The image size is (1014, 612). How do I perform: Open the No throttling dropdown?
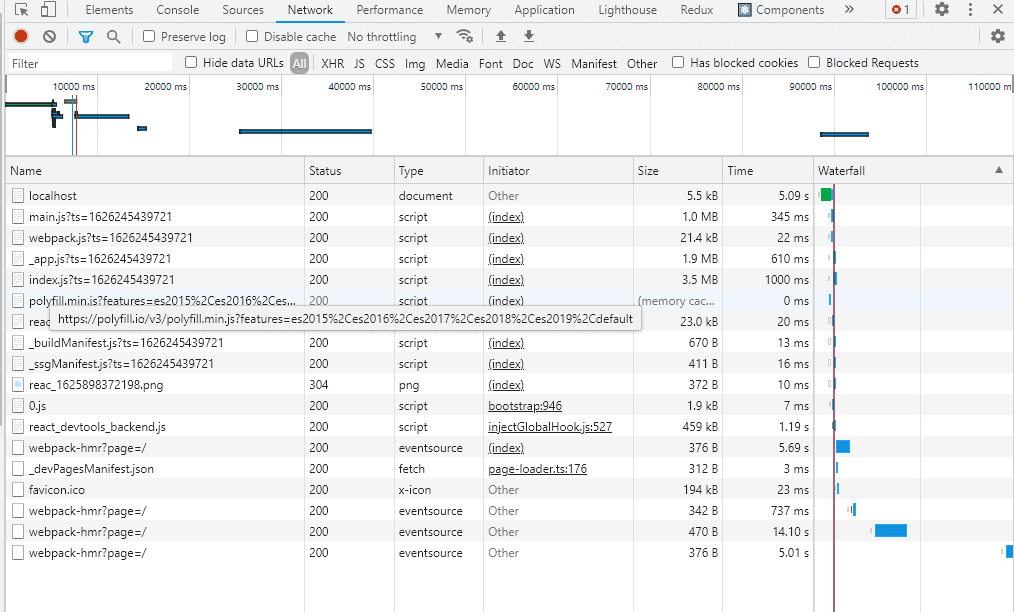395,37
